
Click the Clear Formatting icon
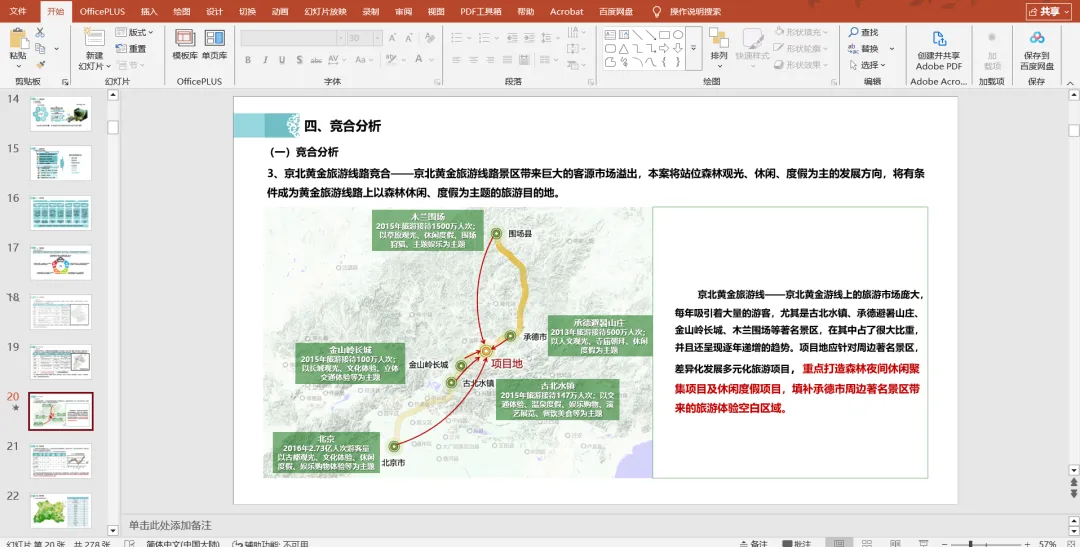(x=430, y=38)
